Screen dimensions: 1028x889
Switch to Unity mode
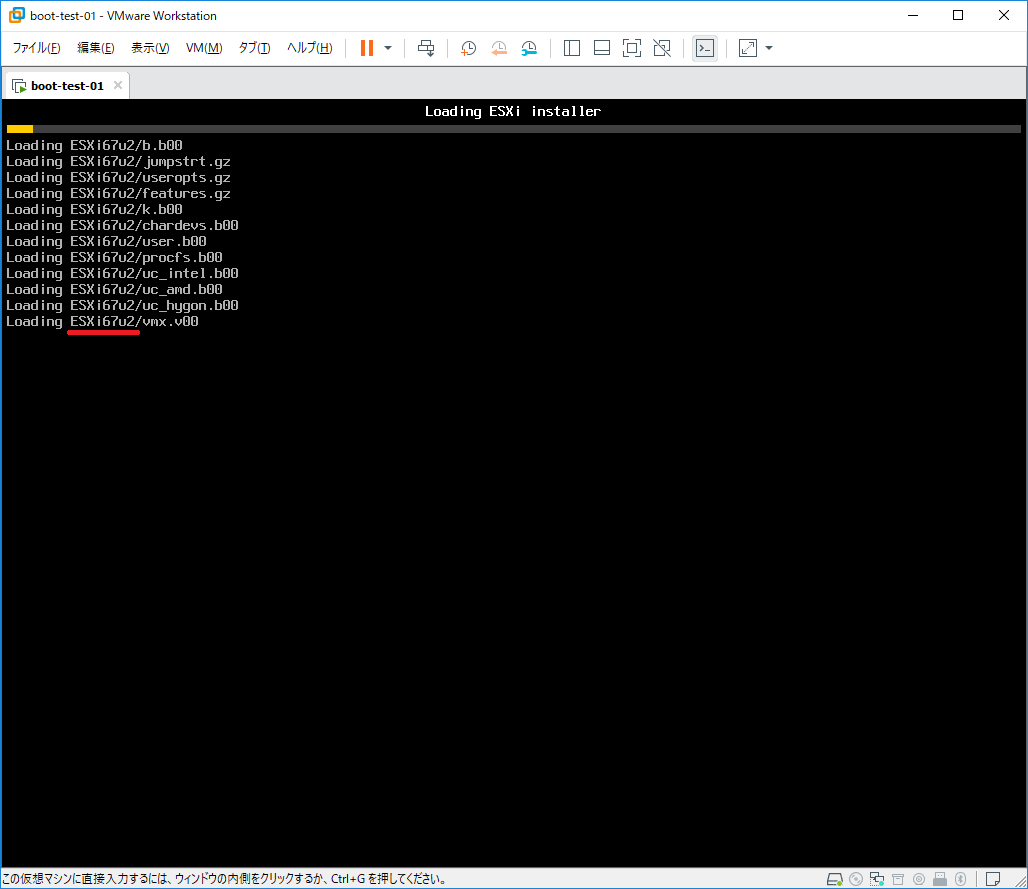[662, 48]
